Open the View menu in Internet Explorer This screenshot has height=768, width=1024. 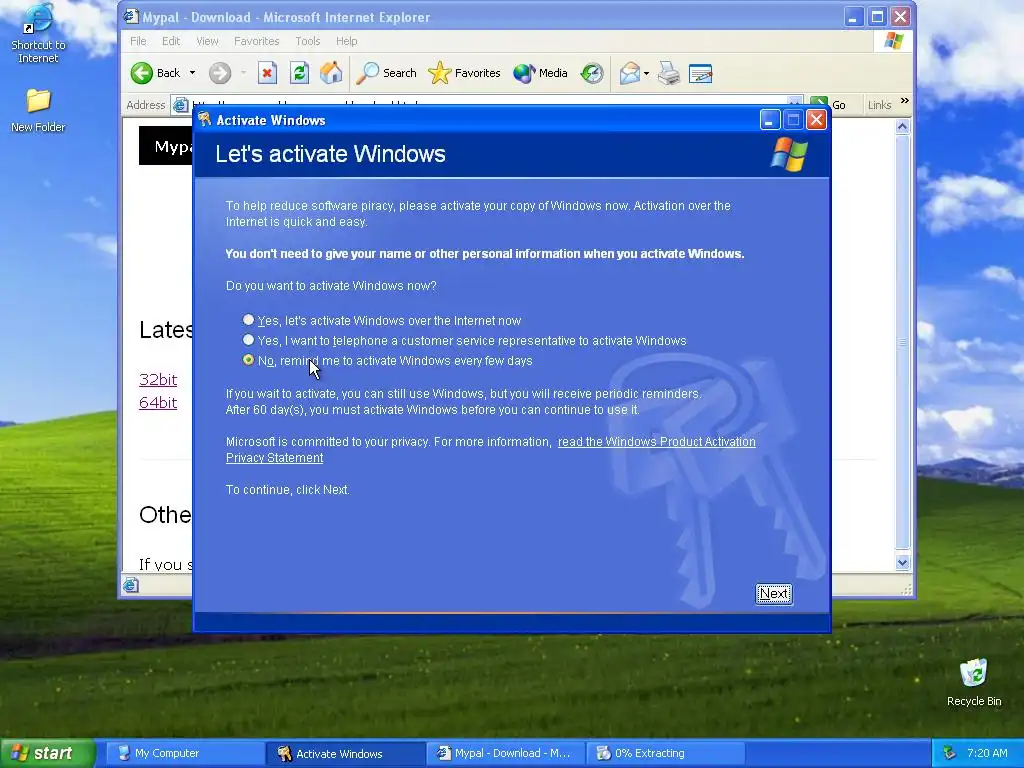[207, 41]
